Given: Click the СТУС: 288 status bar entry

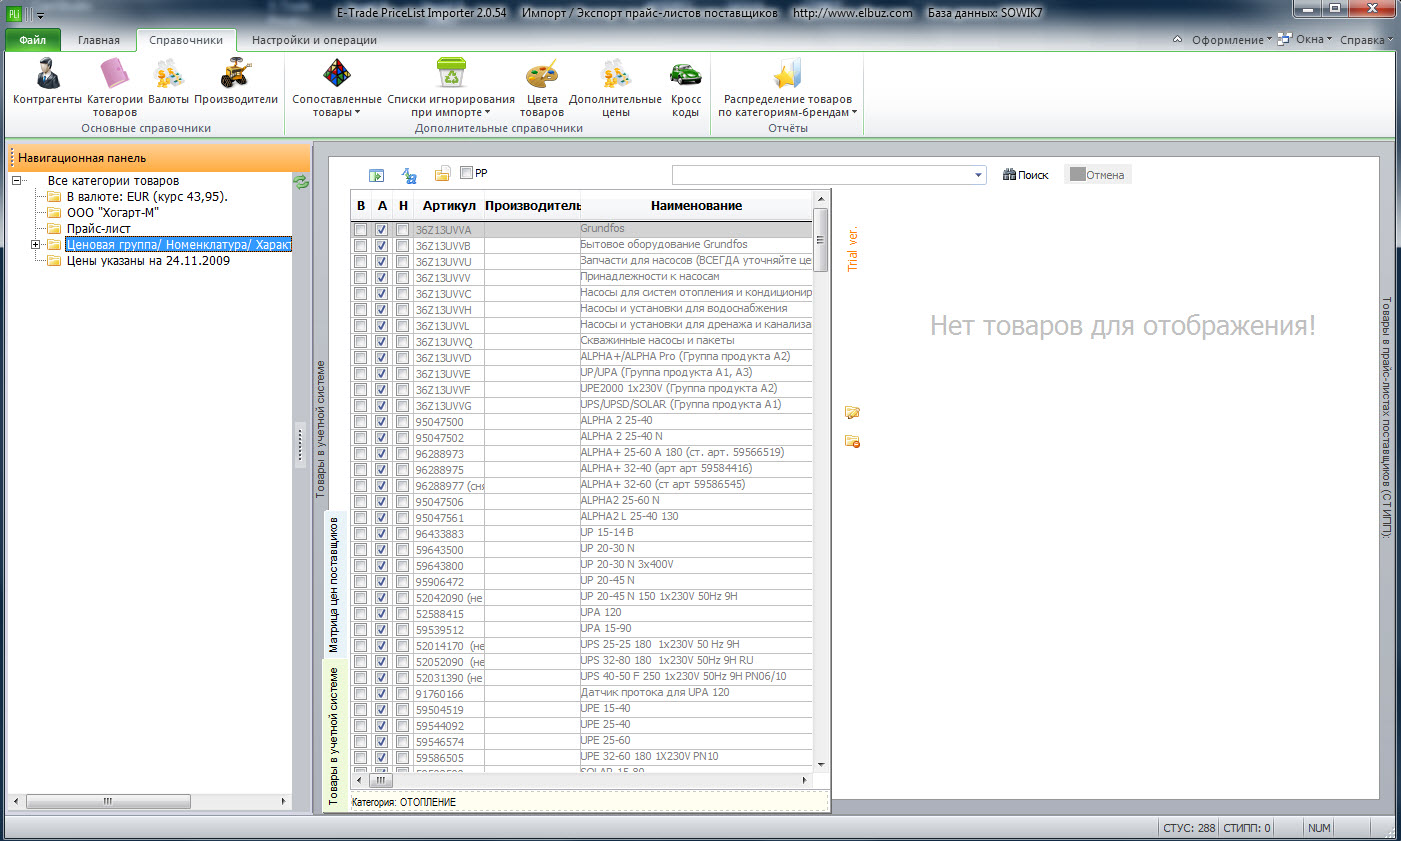Looking at the screenshot, I should tap(1189, 828).
